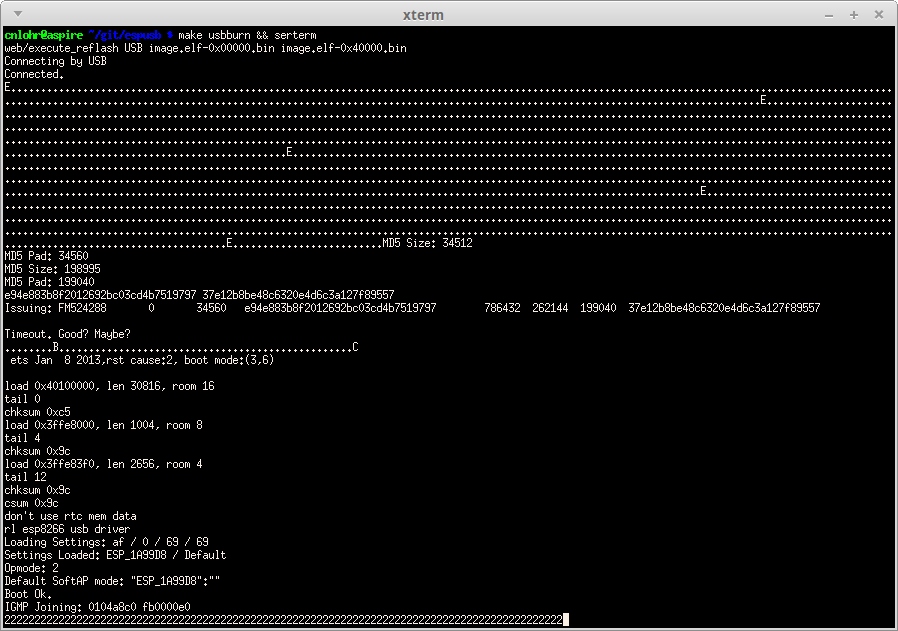Click the 'load 0x40100000, len 30816' line

(x=109, y=386)
